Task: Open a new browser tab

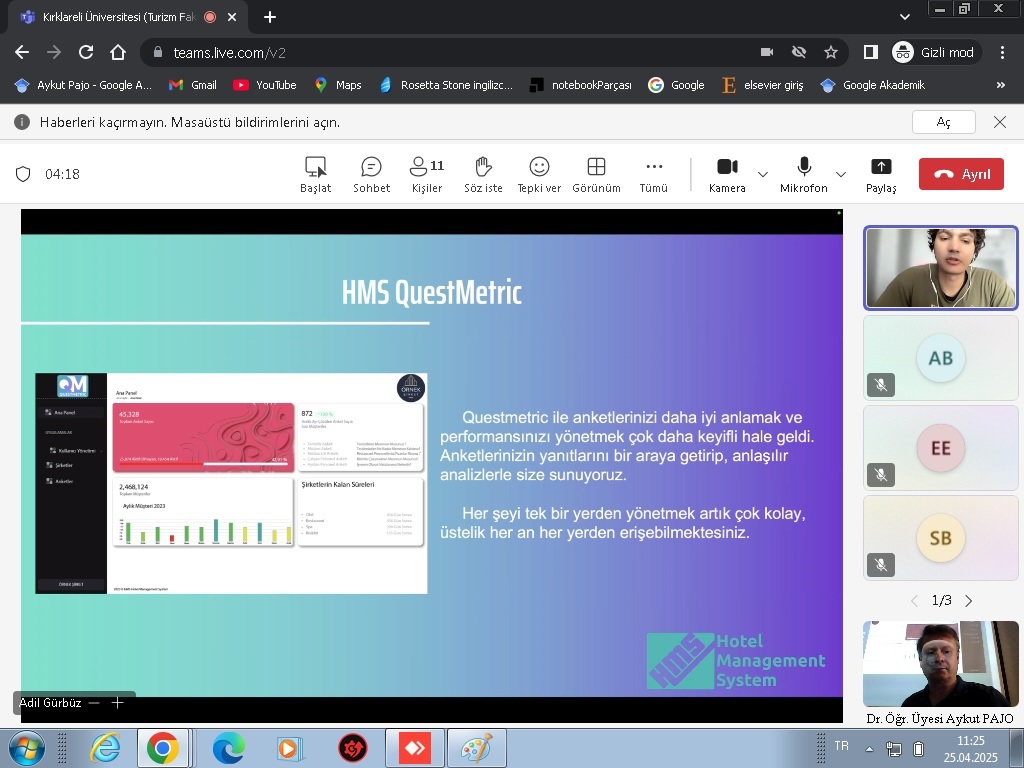Action: click(x=270, y=18)
